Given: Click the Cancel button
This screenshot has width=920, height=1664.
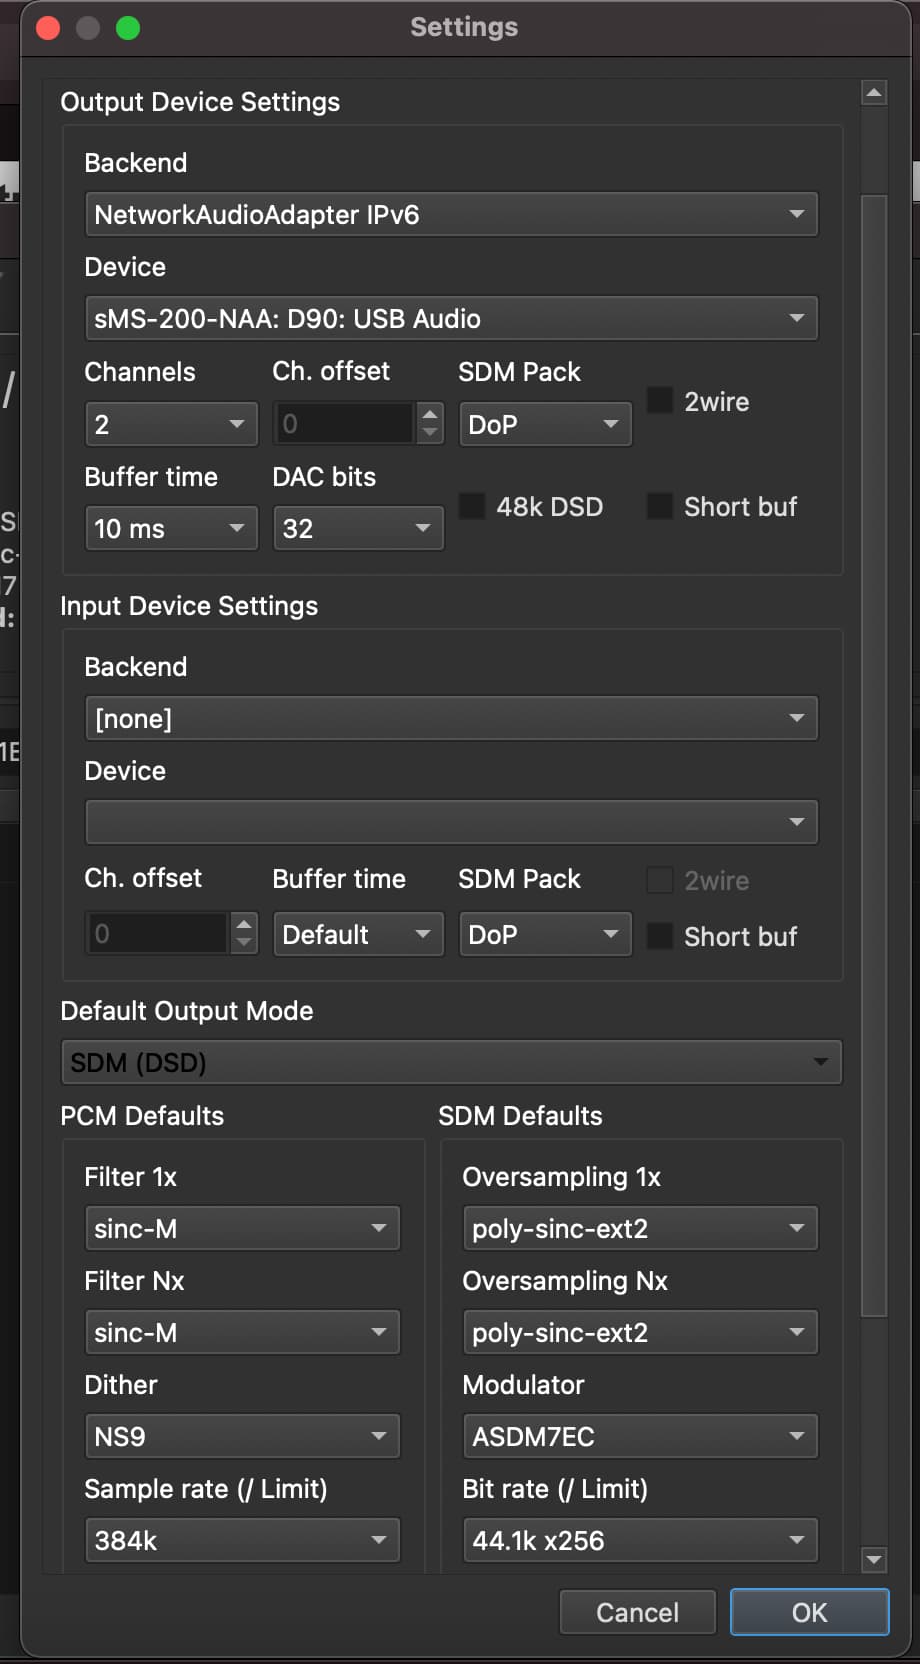Looking at the screenshot, I should tap(638, 1612).
